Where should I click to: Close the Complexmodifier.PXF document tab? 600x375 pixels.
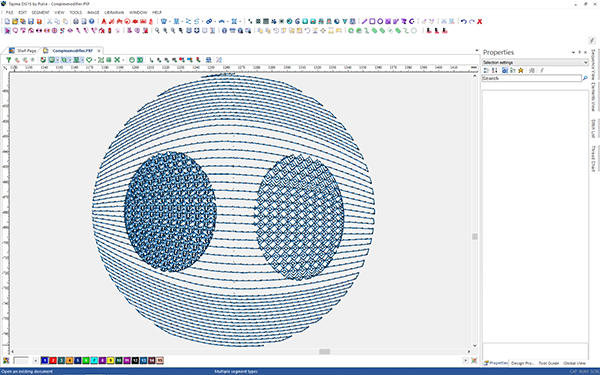[x=99, y=51]
